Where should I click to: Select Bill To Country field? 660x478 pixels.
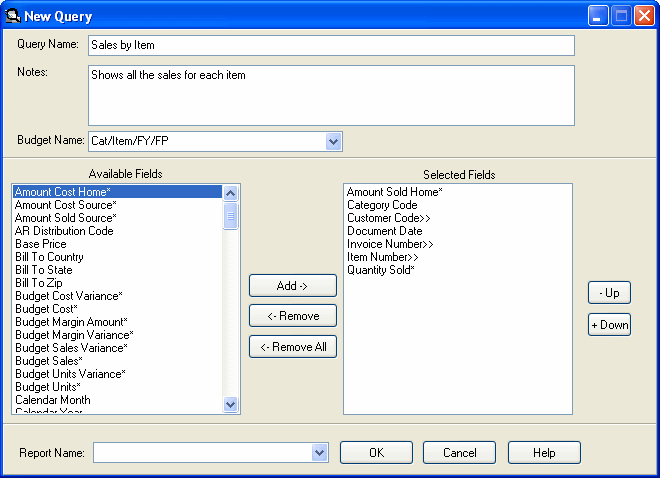pyautogui.click(x=117, y=257)
